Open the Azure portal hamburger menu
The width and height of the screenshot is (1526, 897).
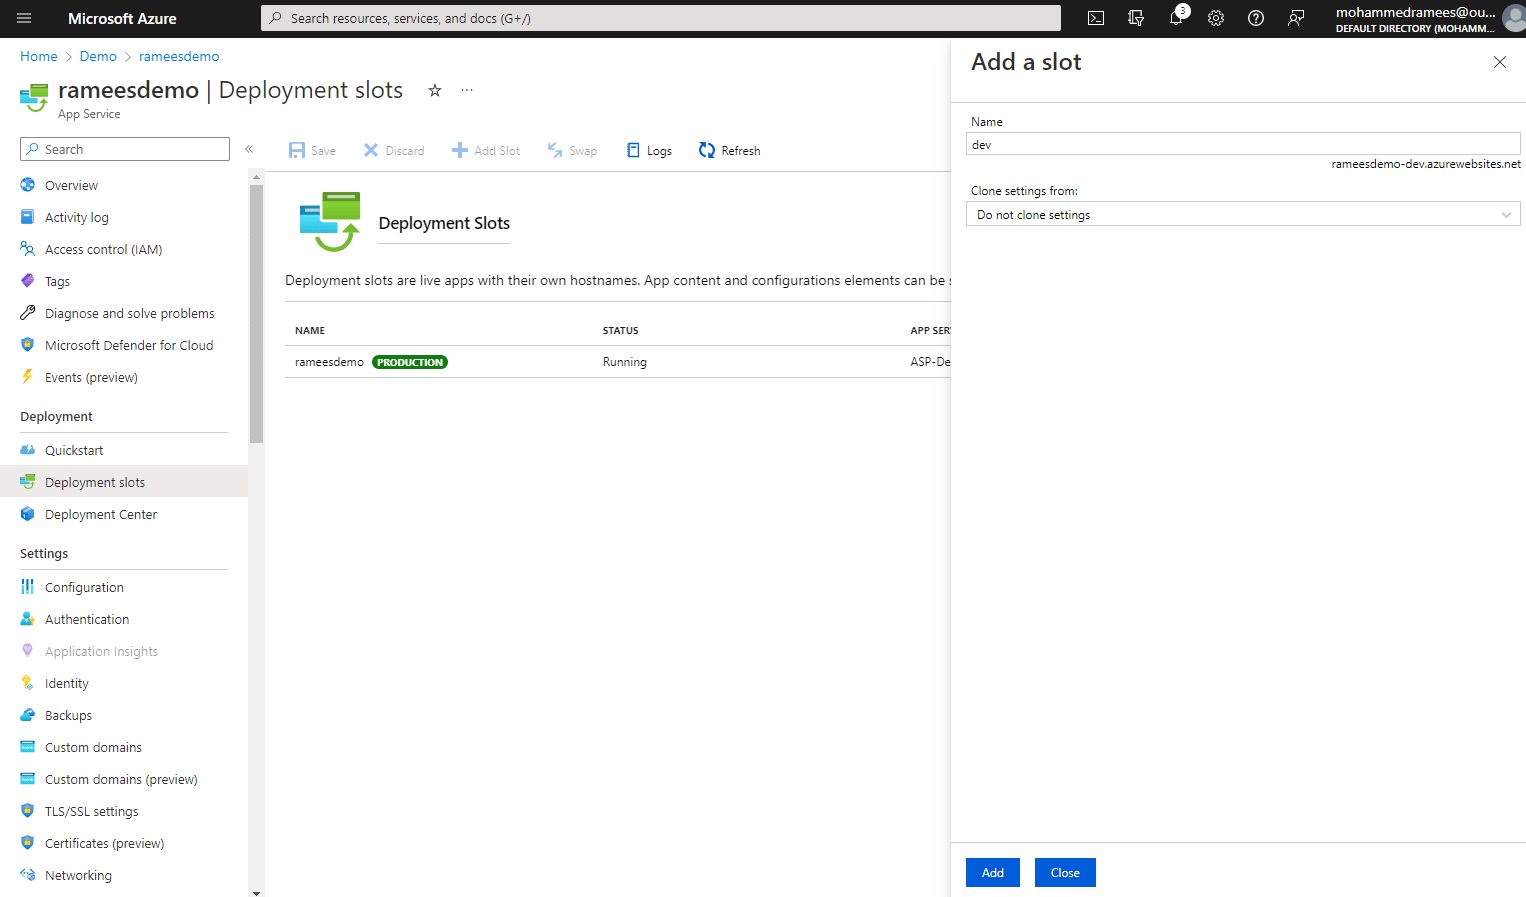click(x=24, y=18)
